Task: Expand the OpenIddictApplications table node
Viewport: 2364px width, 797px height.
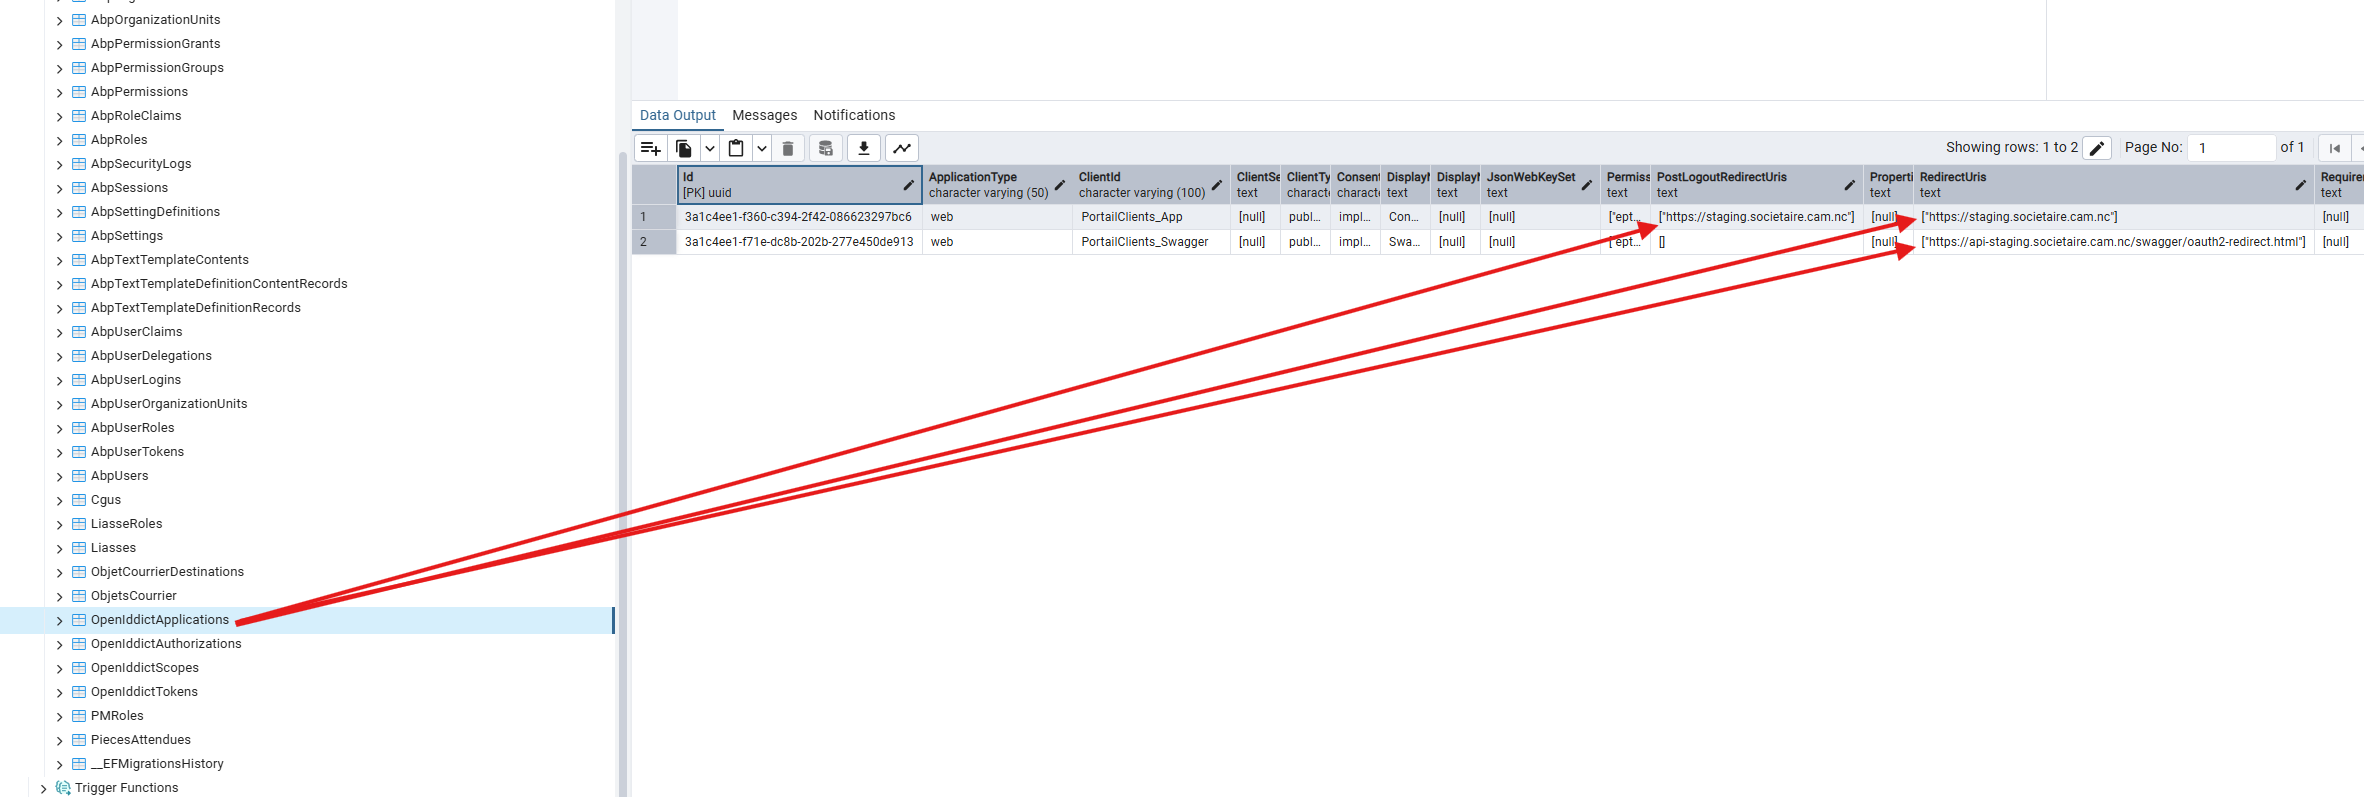Action: pyautogui.click(x=59, y=621)
